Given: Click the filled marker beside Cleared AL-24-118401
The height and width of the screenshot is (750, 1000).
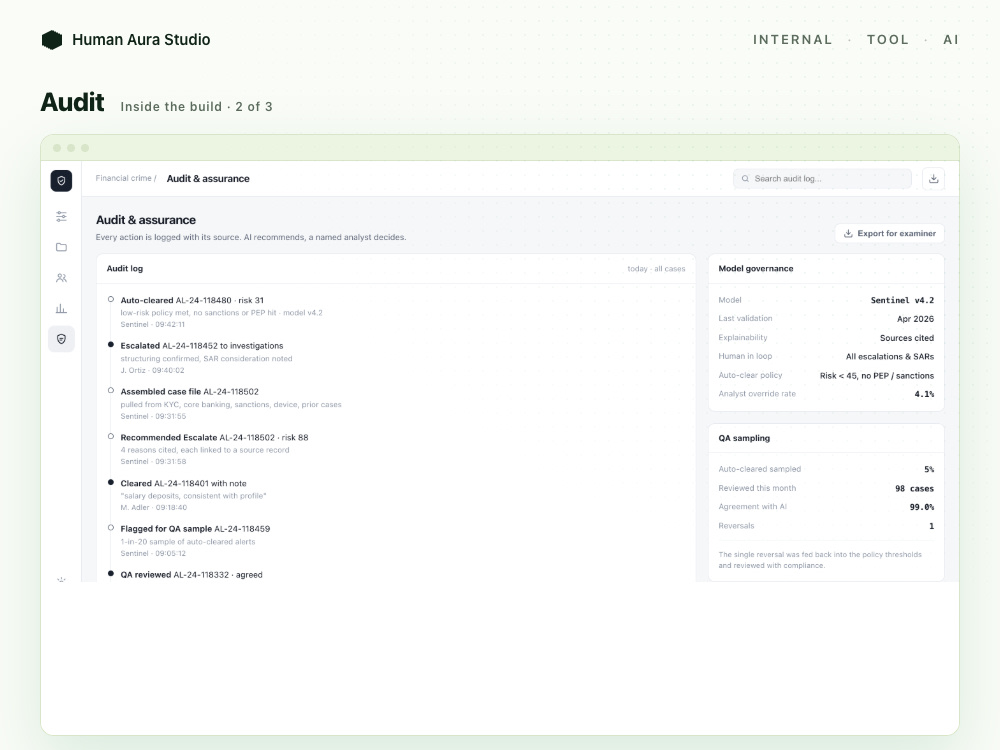Looking at the screenshot, I should point(111,482).
